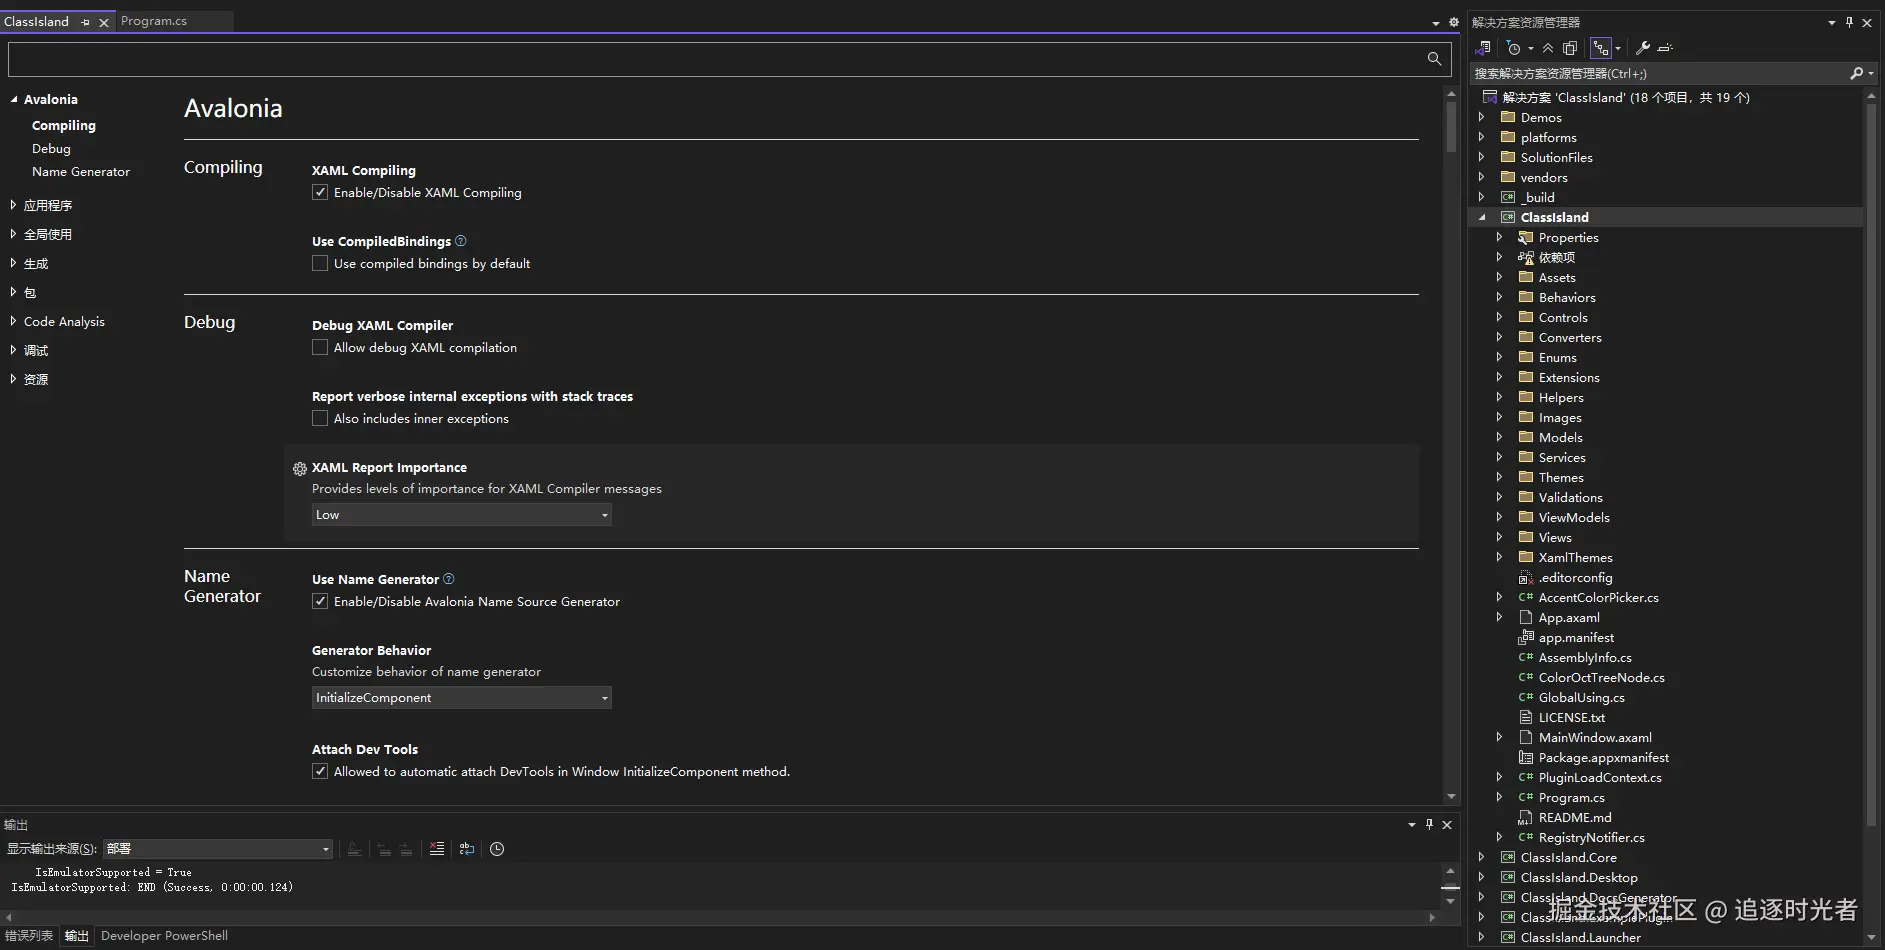
Task: Click Collapse All in Solution Explorer toolbar
Action: (1548, 48)
